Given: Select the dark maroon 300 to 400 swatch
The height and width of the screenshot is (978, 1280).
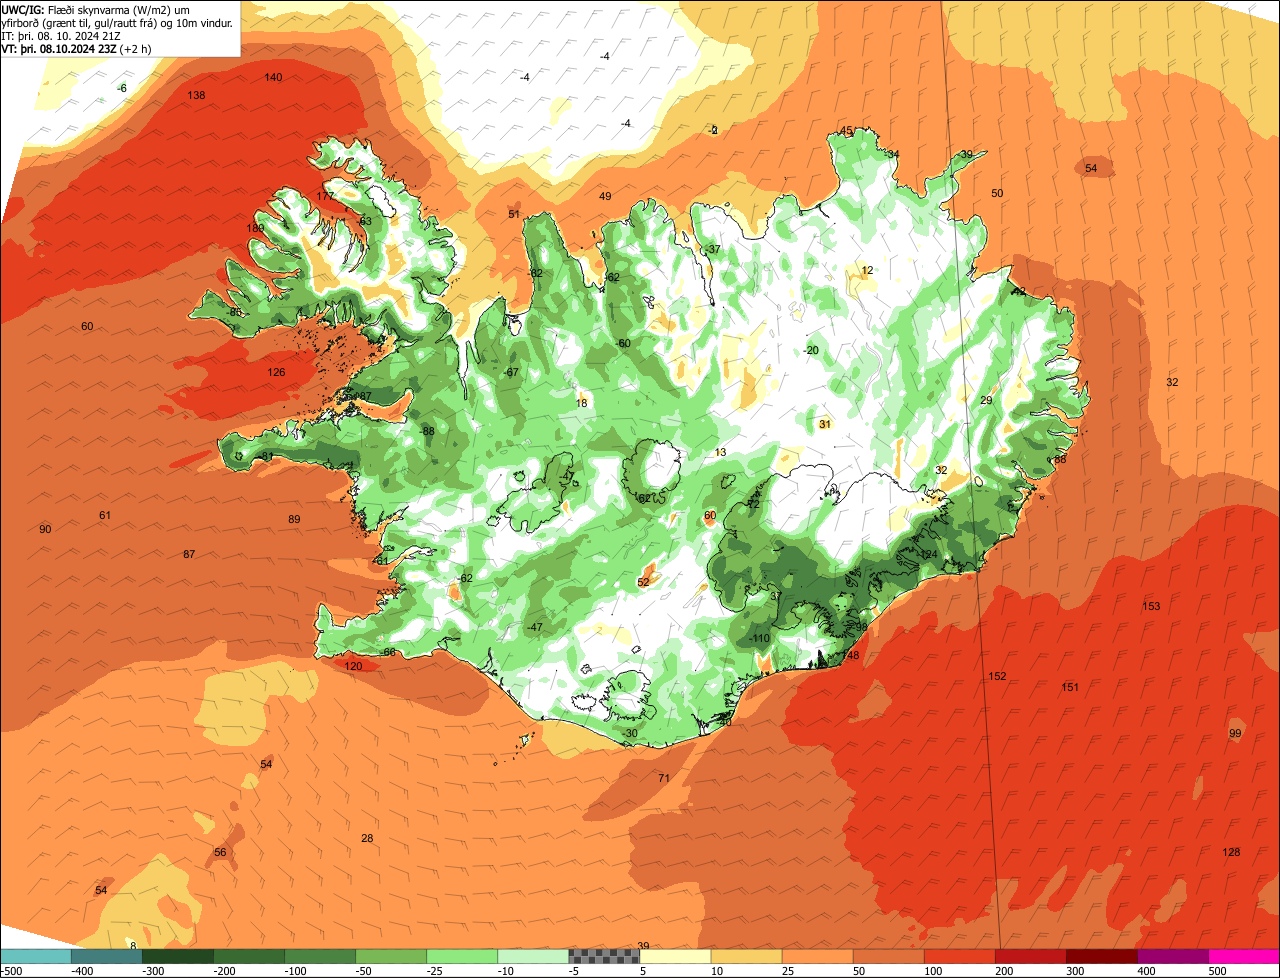Looking at the screenshot, I should (1100, 956).
